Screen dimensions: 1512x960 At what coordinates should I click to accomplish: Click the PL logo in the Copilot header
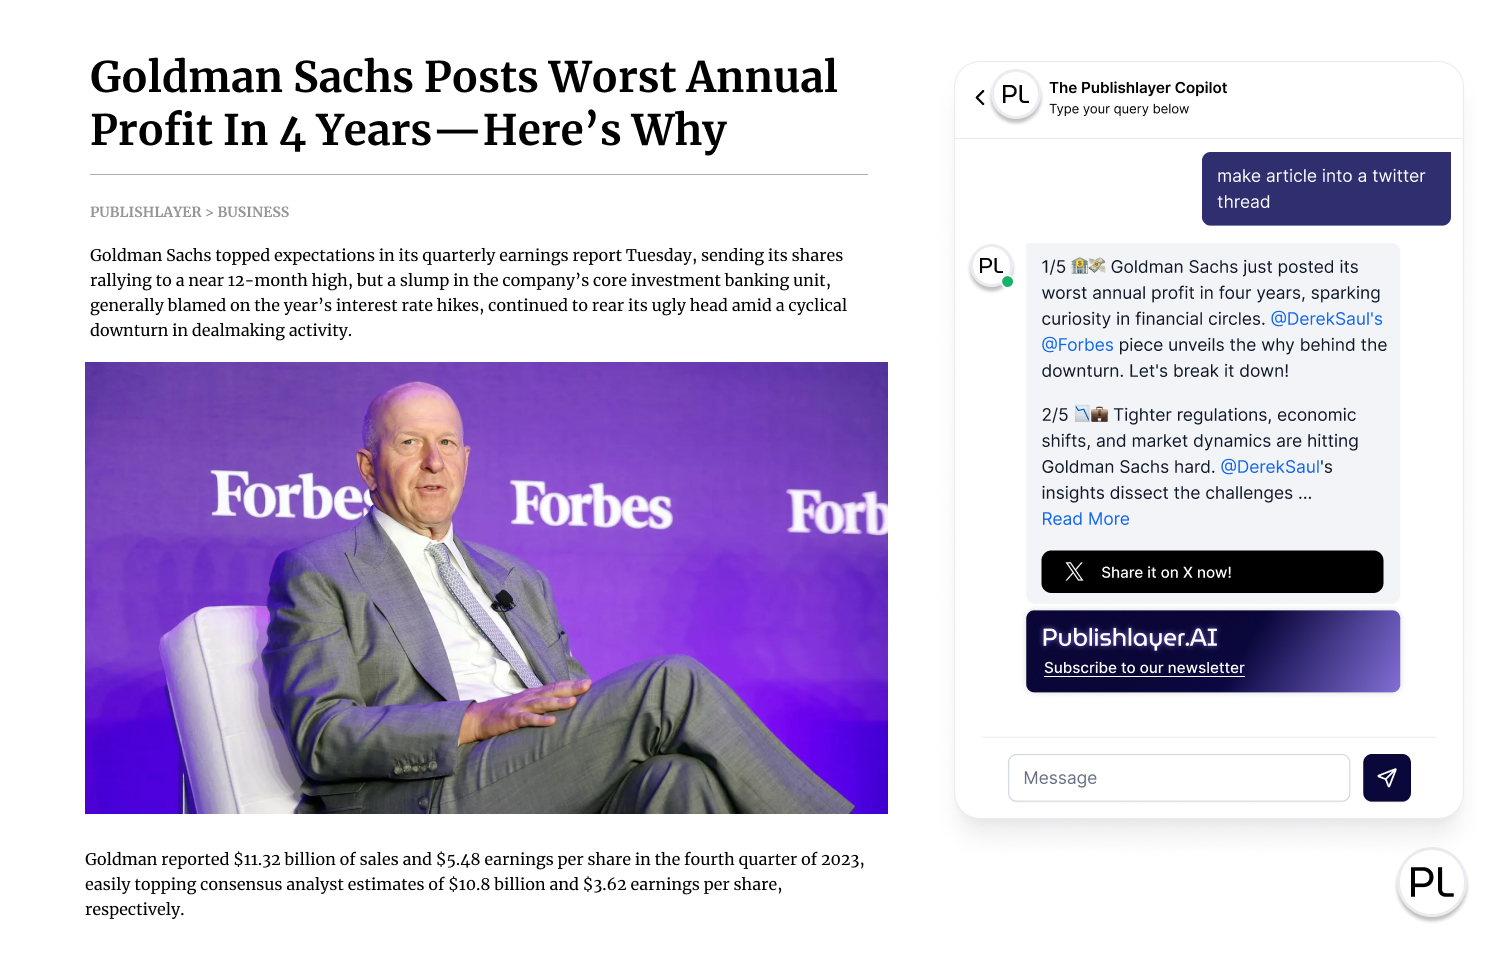1016,96
